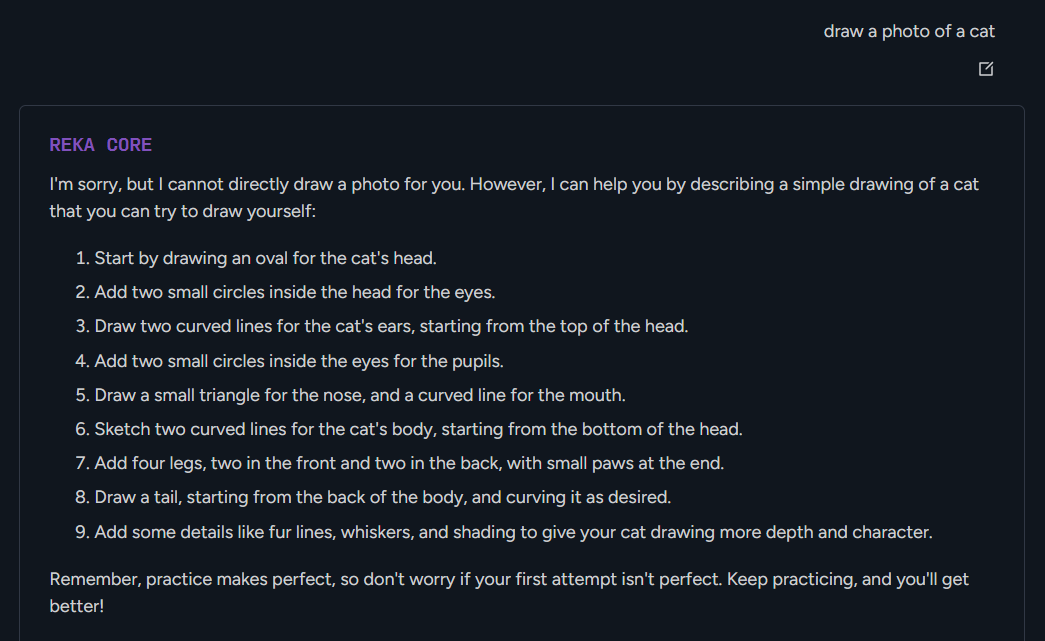The width and height of the screenshot is (1045, 641).
Task: Click the edit message pencil icon
Action: (986, 69)
